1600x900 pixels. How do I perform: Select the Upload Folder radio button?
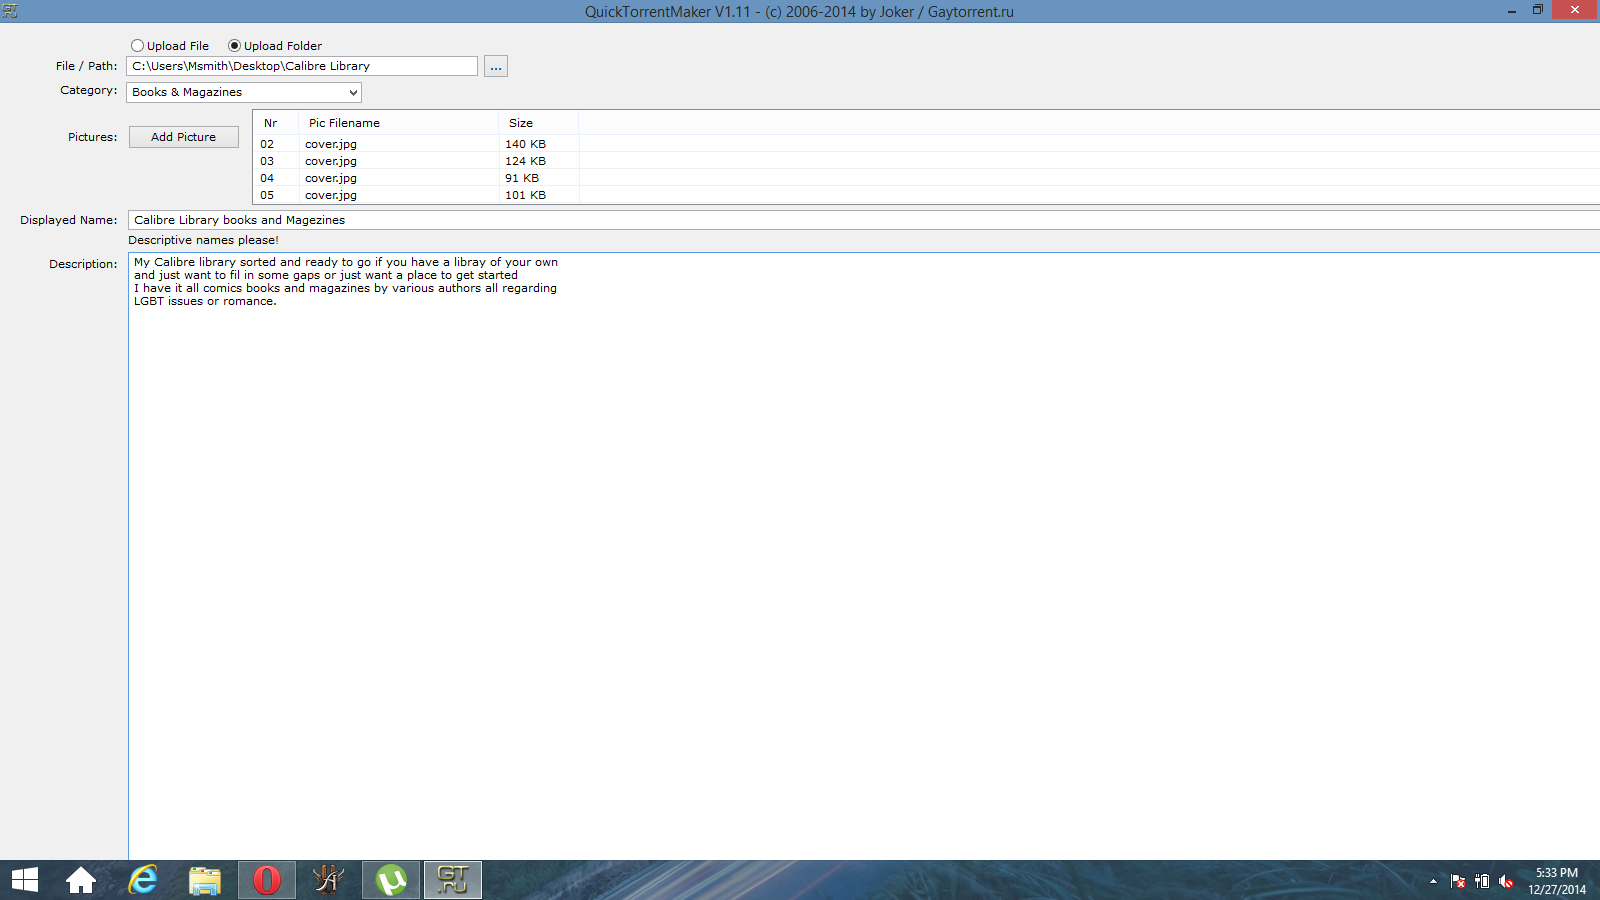pos(235,46)
